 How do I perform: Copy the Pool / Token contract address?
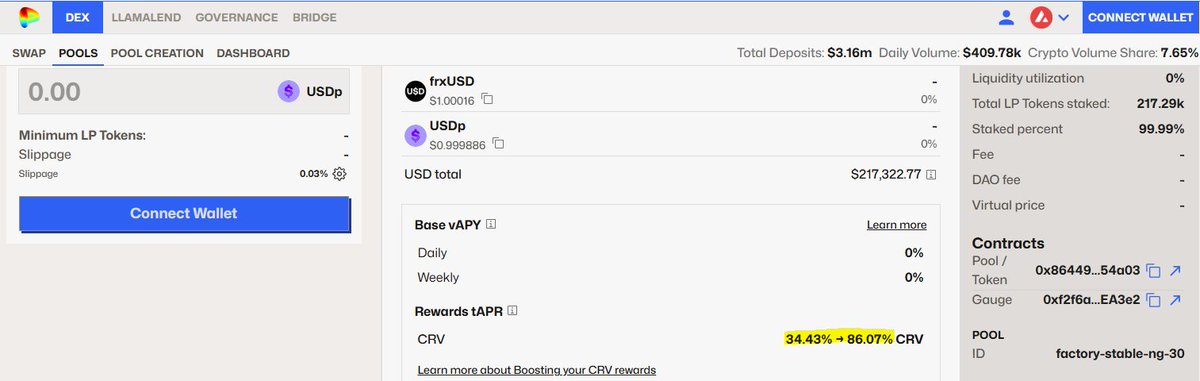(1153, 271)
